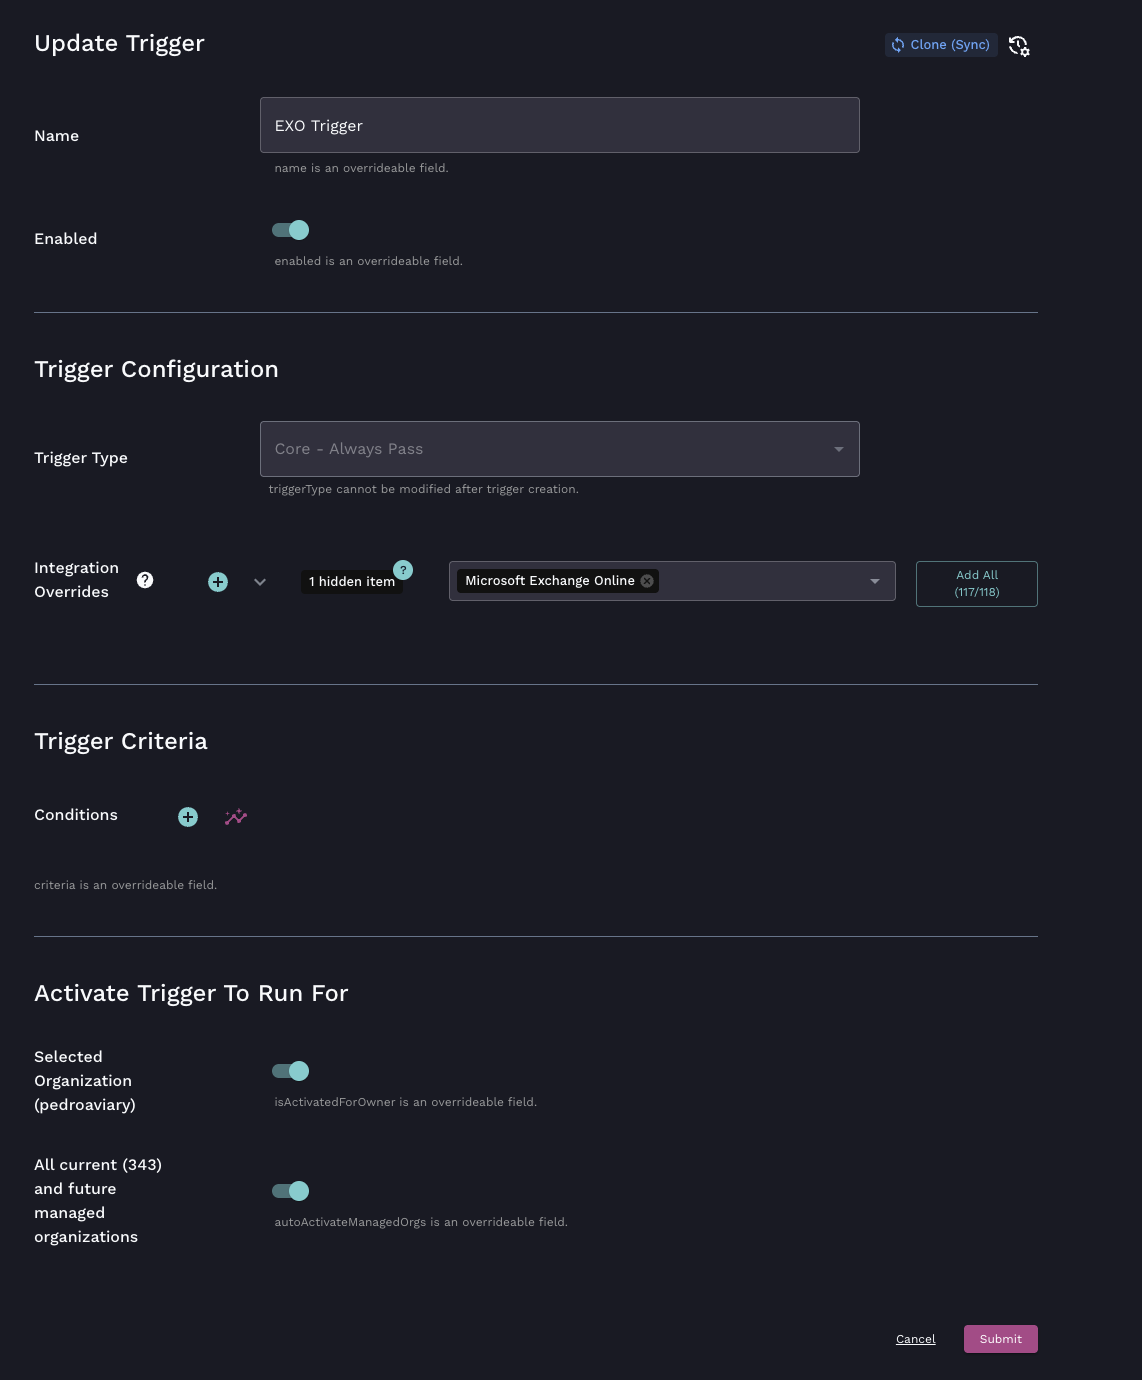Click the magic wand icon beside Conditions

[236, 817]
